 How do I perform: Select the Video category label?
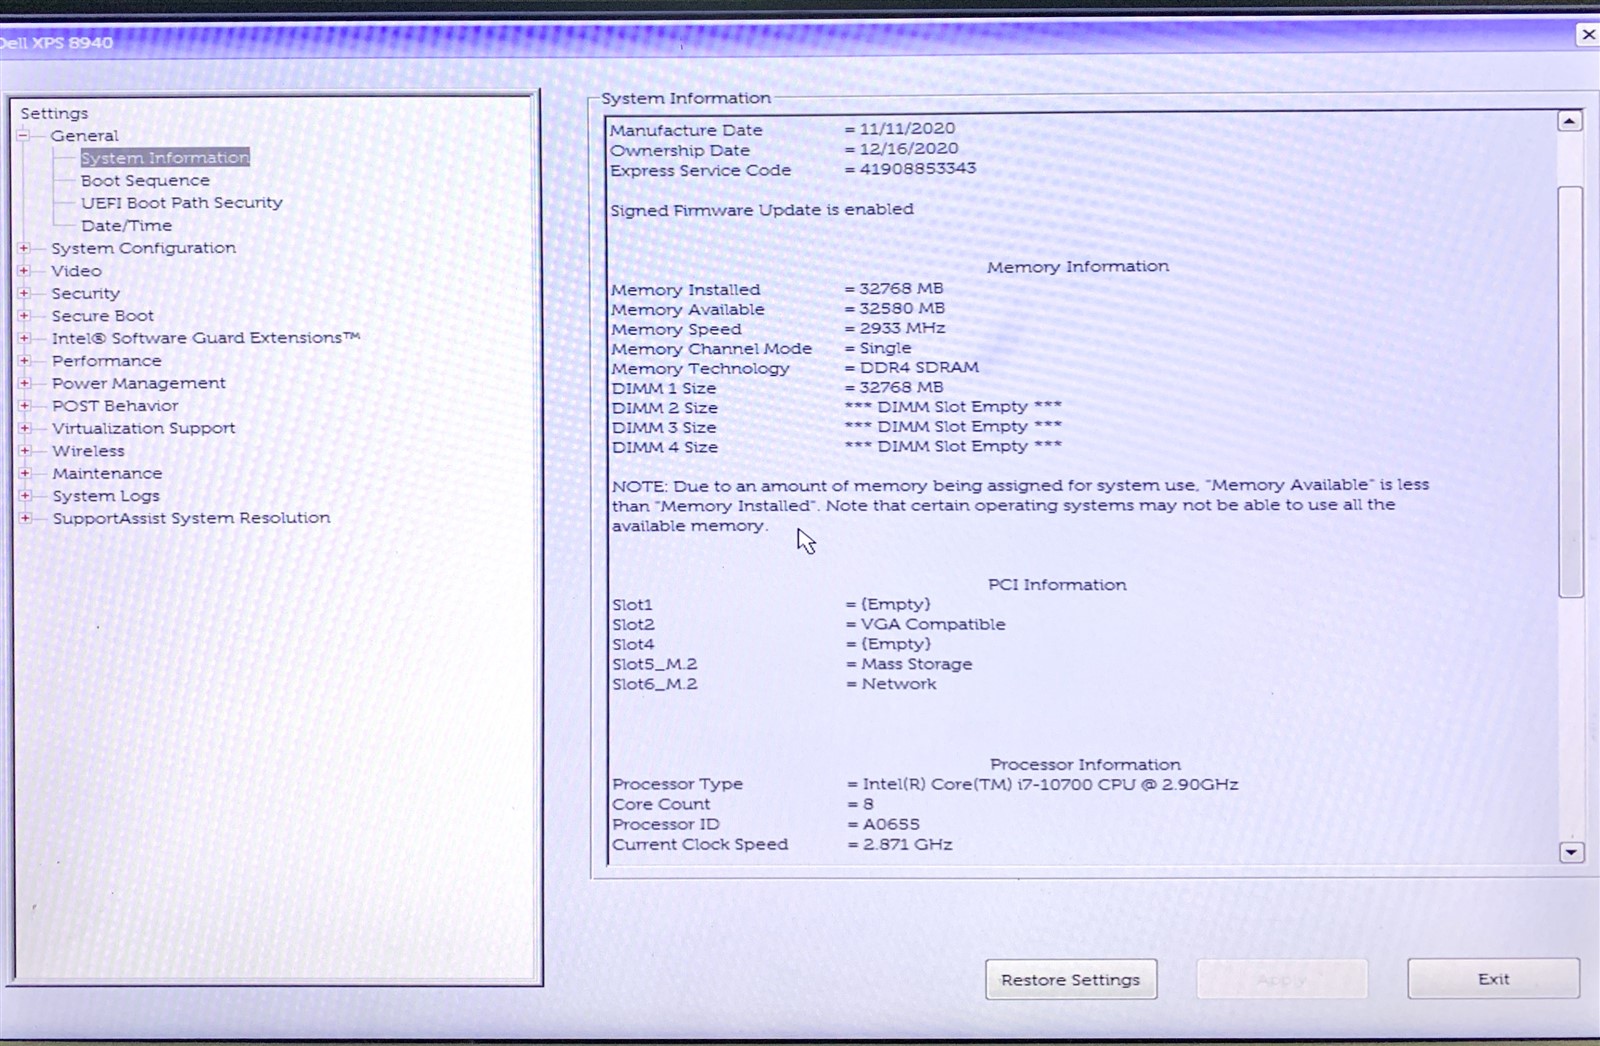[x=76, y=270]
